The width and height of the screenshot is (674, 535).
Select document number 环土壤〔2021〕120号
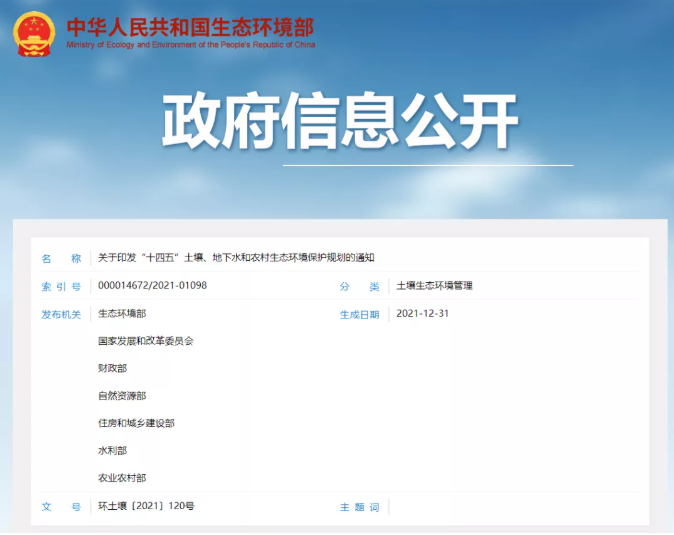(x=146, y=506)
